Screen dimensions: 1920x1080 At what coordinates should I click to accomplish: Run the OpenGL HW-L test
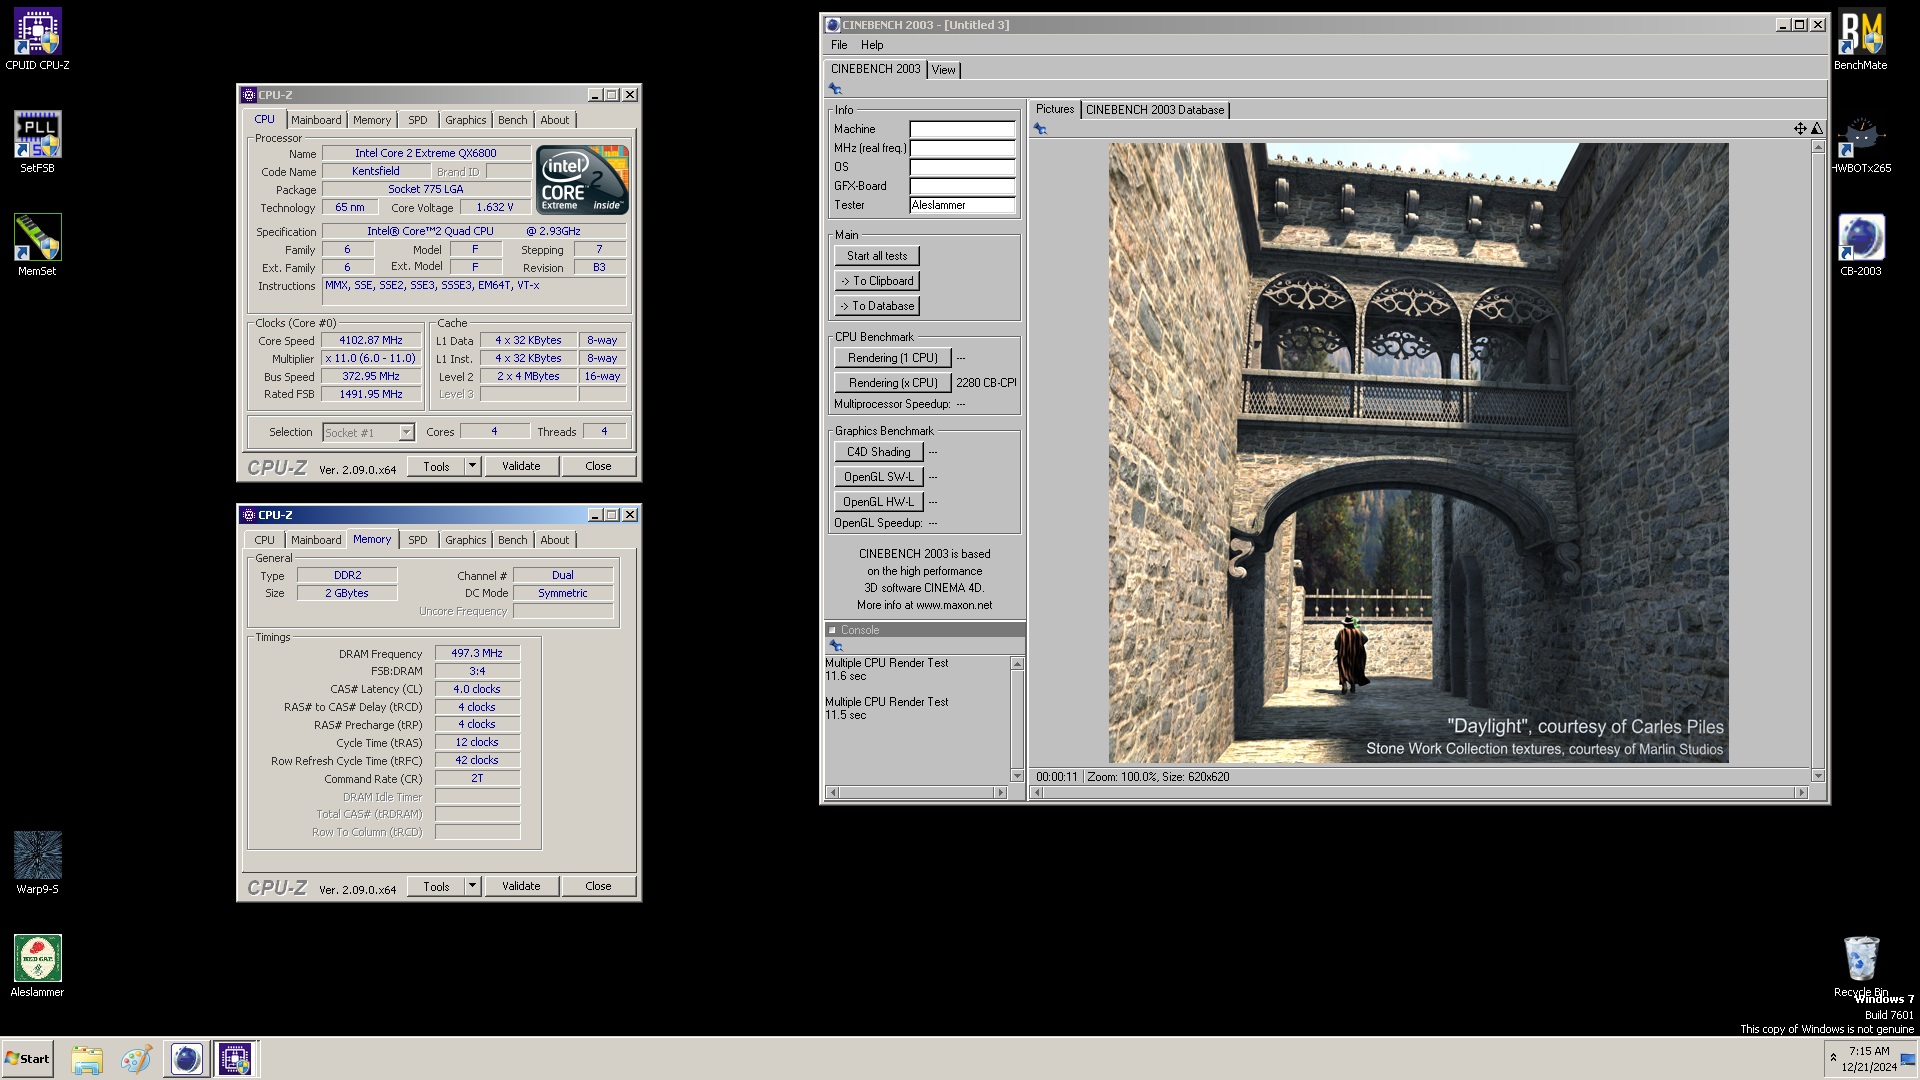[878, 502]
